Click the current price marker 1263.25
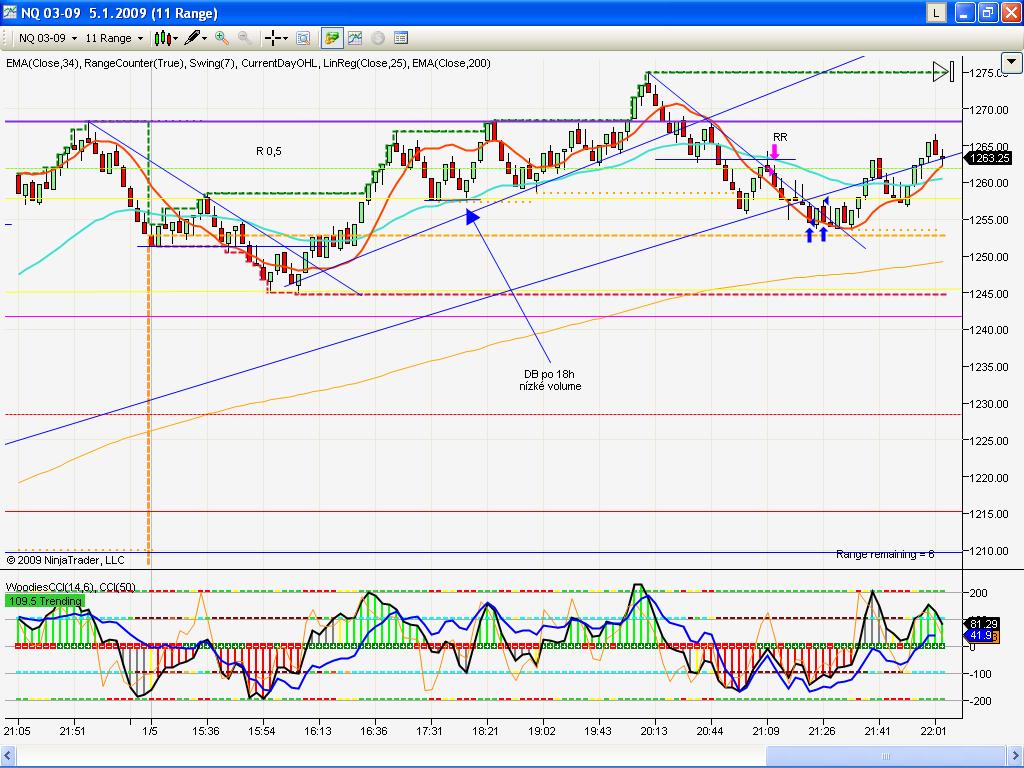Viewport: 1024px width, 768px height. tap(990, 158)
